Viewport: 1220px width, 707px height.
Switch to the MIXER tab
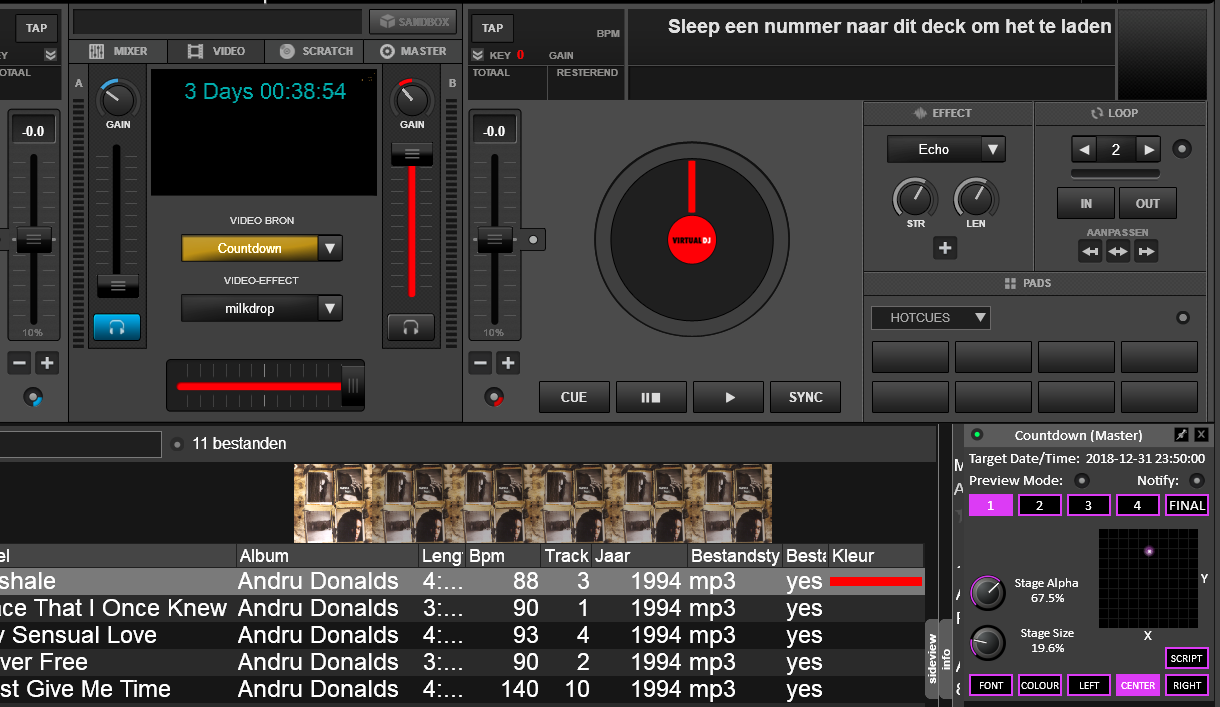pos(117,51)
